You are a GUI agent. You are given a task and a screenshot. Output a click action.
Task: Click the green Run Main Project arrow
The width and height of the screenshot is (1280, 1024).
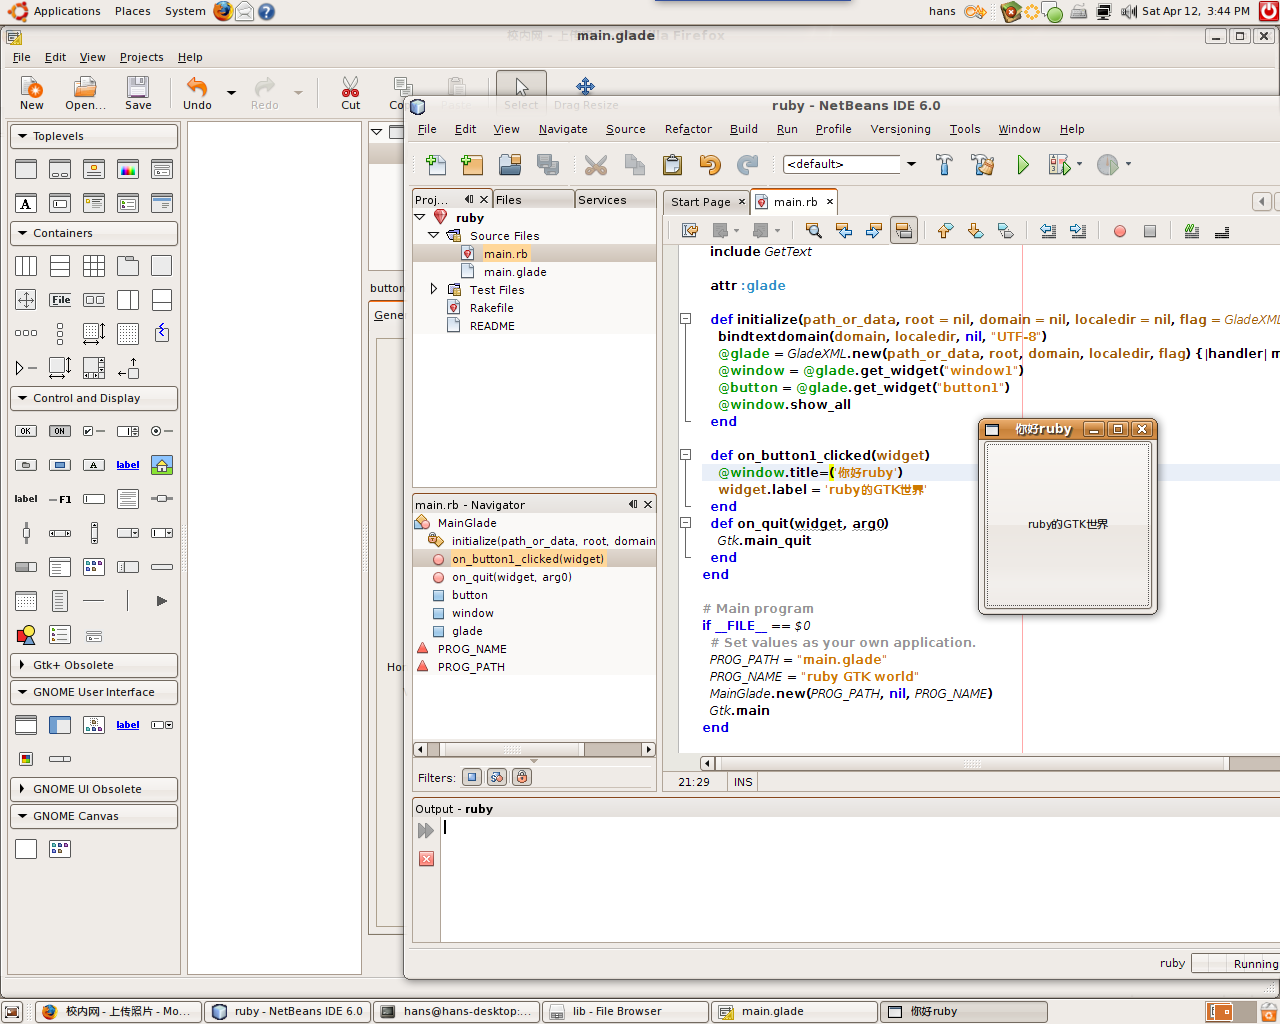click(1022, 164)
